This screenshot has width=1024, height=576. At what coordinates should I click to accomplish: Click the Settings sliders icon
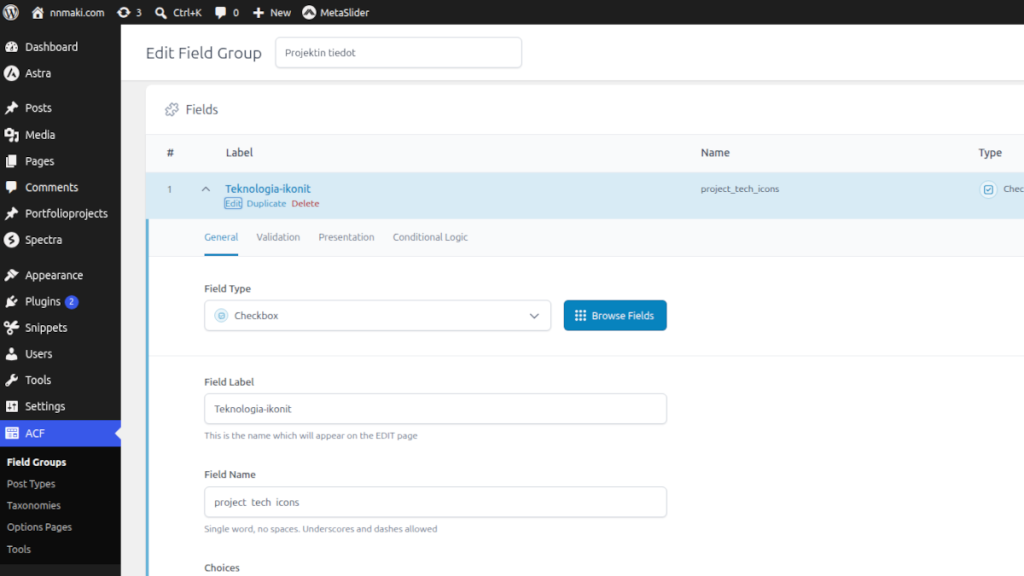click(12, 406)
